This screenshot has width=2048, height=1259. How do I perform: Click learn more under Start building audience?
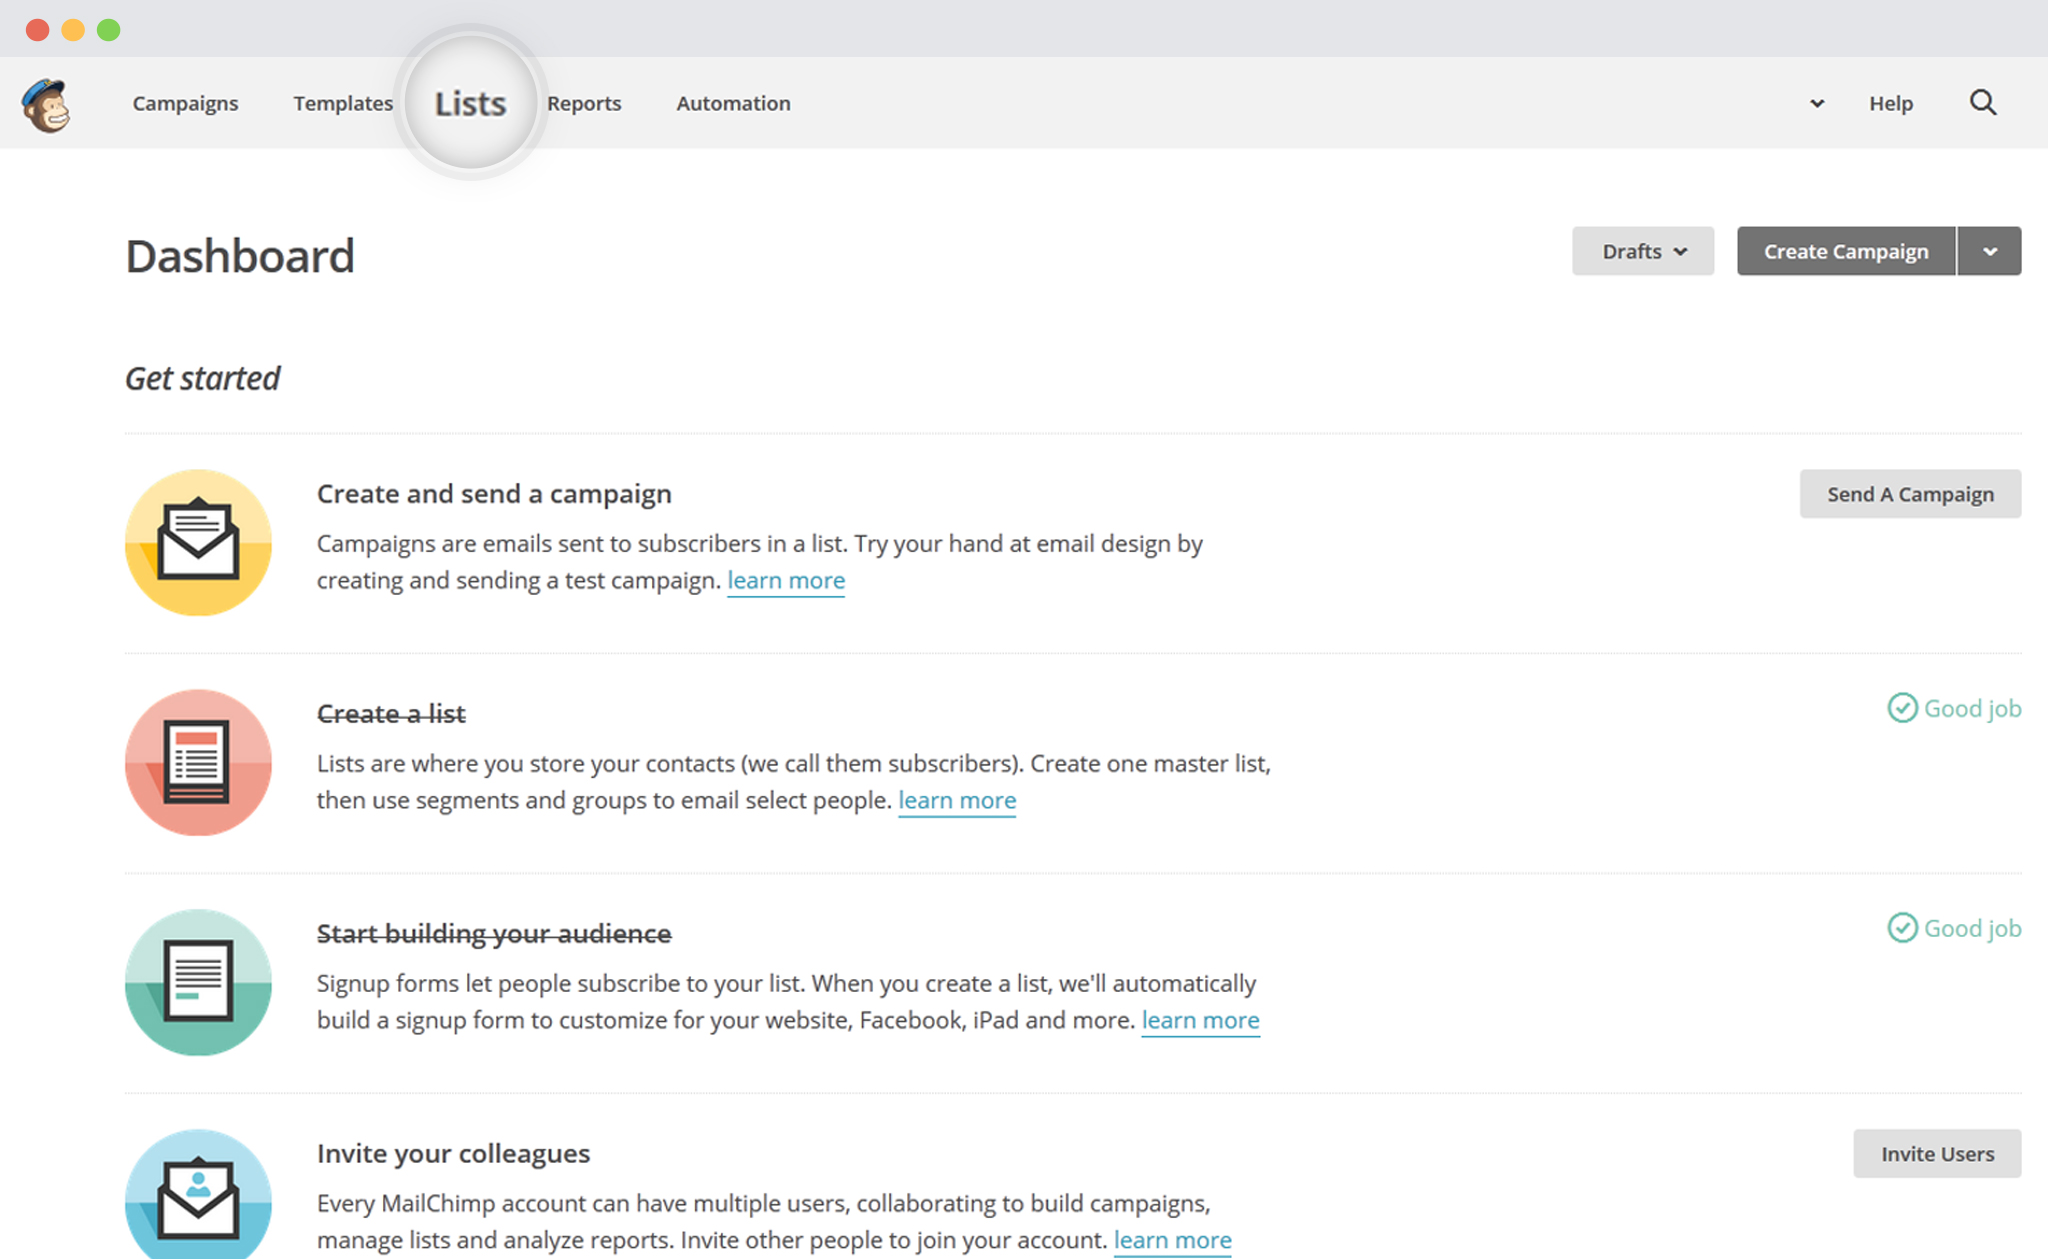click(x=1200, y=1019)
